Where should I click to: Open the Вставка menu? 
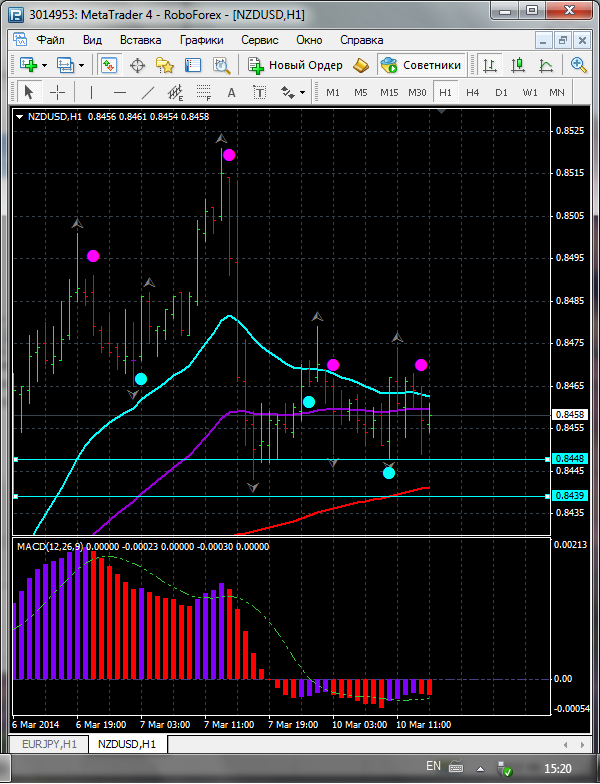point(140,40)
